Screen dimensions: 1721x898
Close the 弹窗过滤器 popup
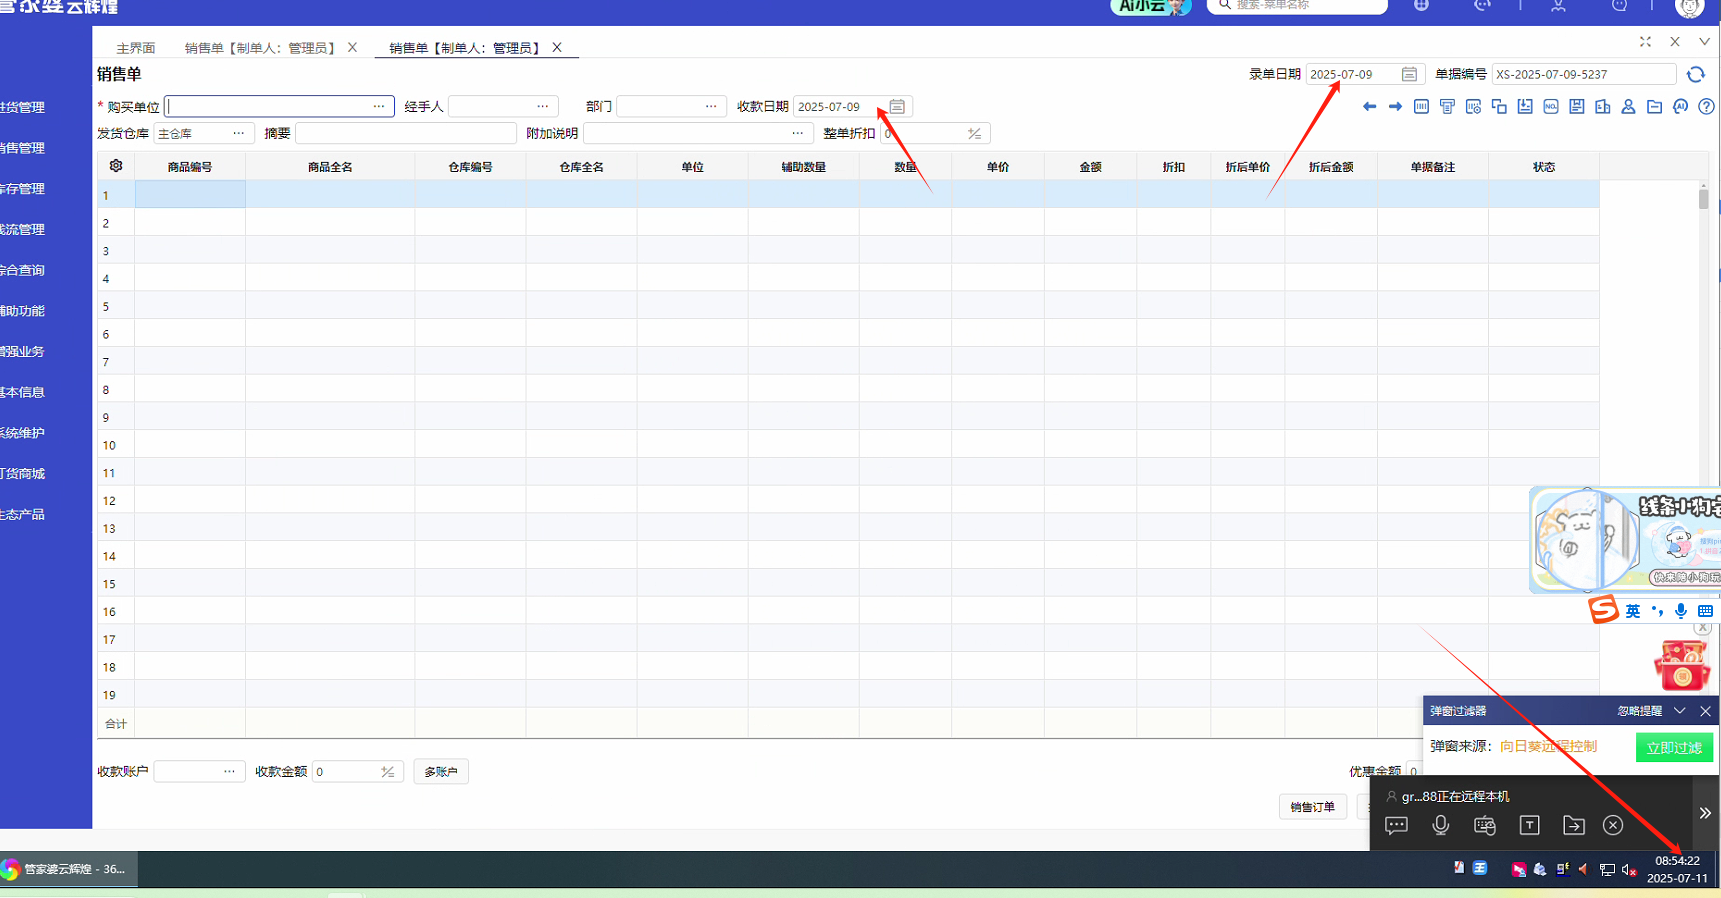(1706, 711)
